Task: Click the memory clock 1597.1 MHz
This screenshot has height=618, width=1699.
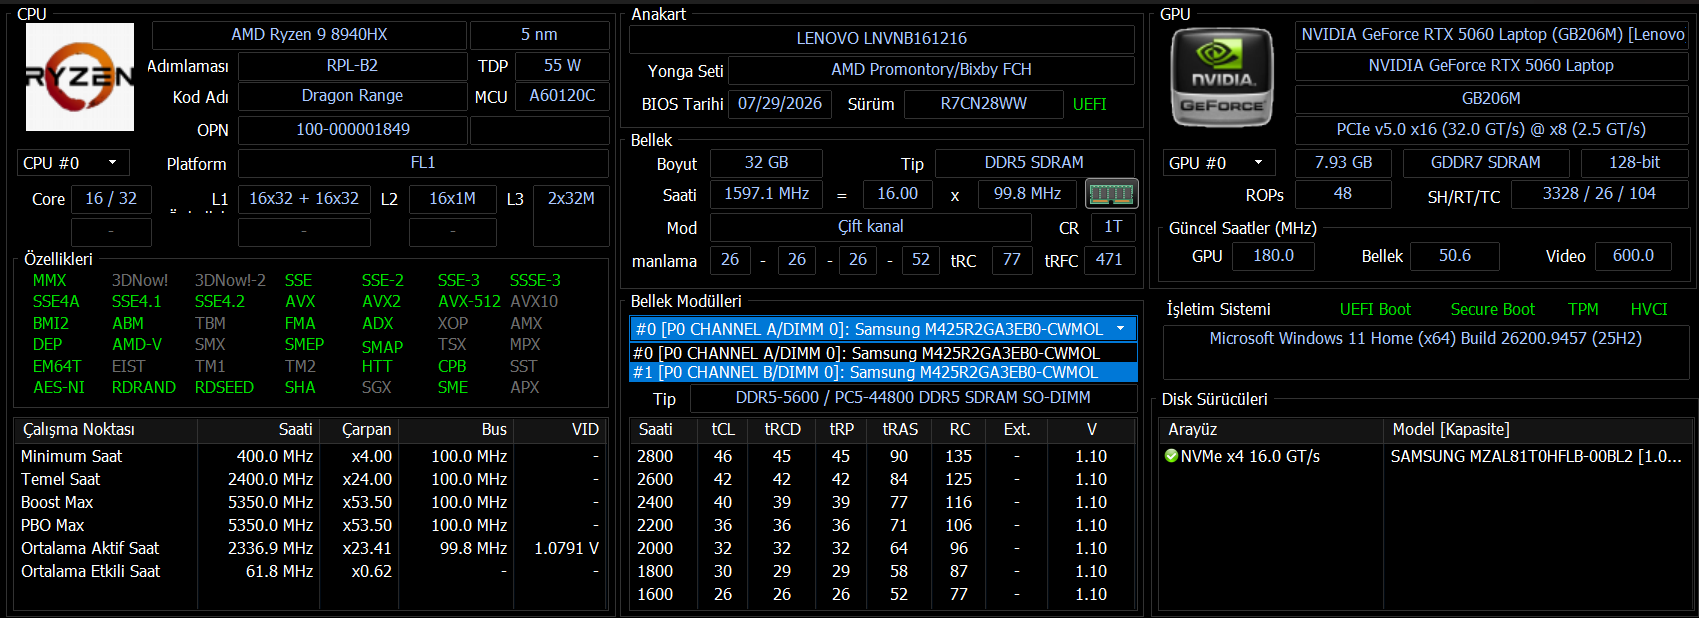Action: 766,194
